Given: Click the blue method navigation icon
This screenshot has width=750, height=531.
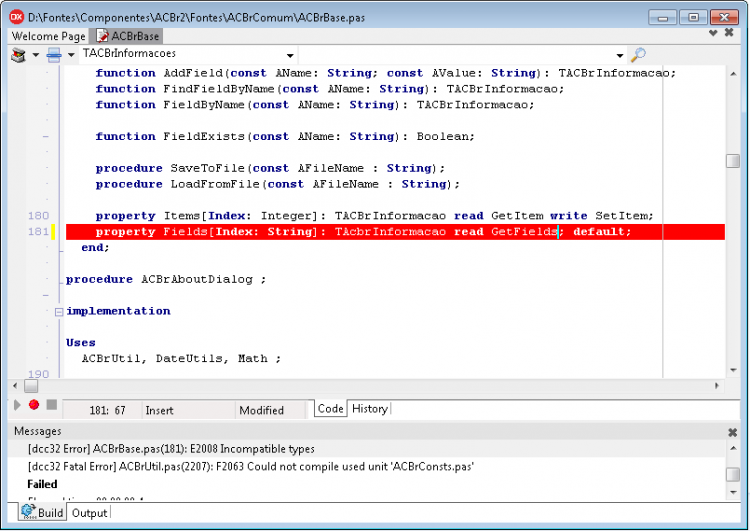Looking at the screenshot, I should coord(54,55).
